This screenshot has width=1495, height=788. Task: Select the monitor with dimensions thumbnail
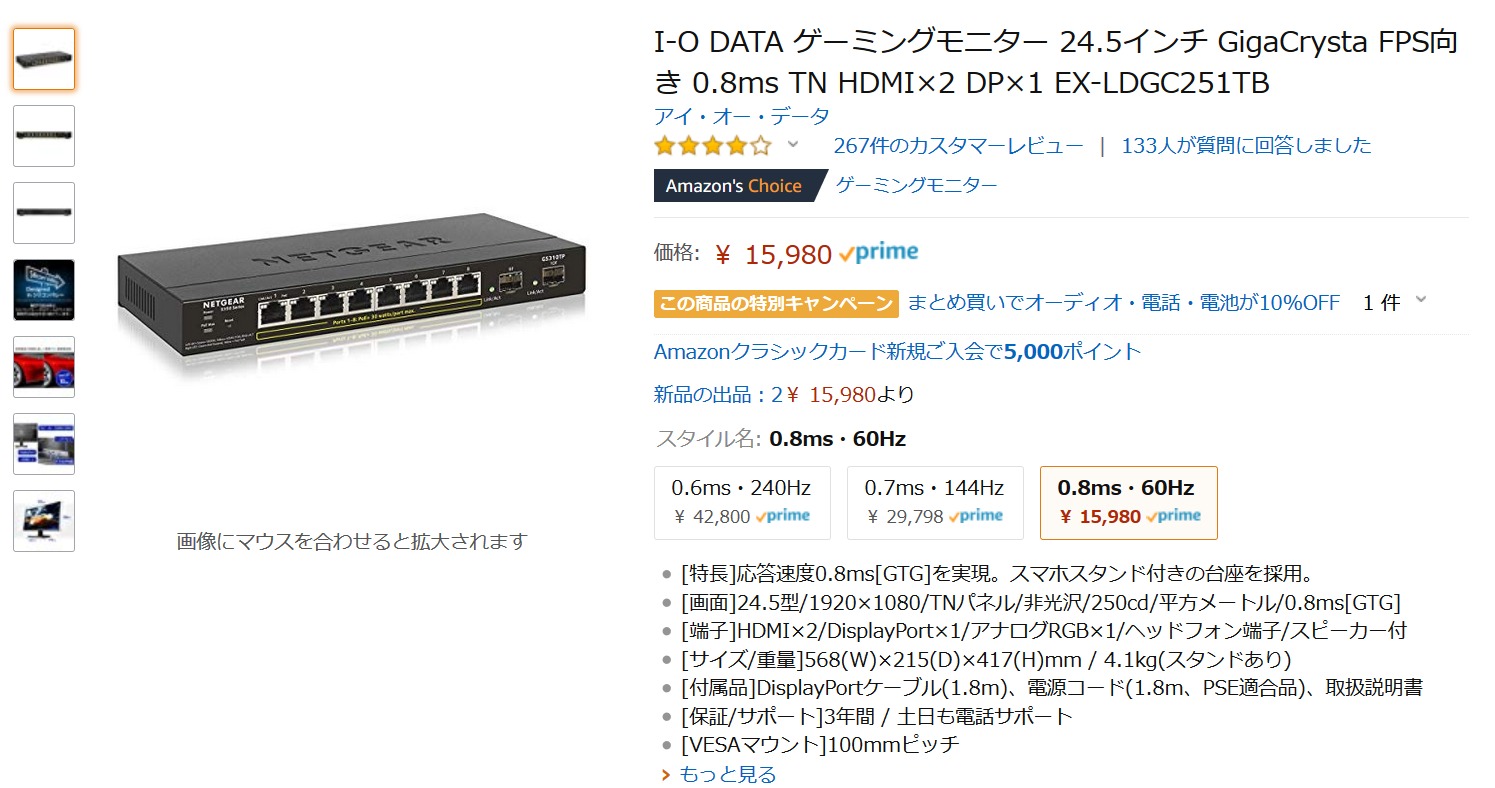coord(44,521)
